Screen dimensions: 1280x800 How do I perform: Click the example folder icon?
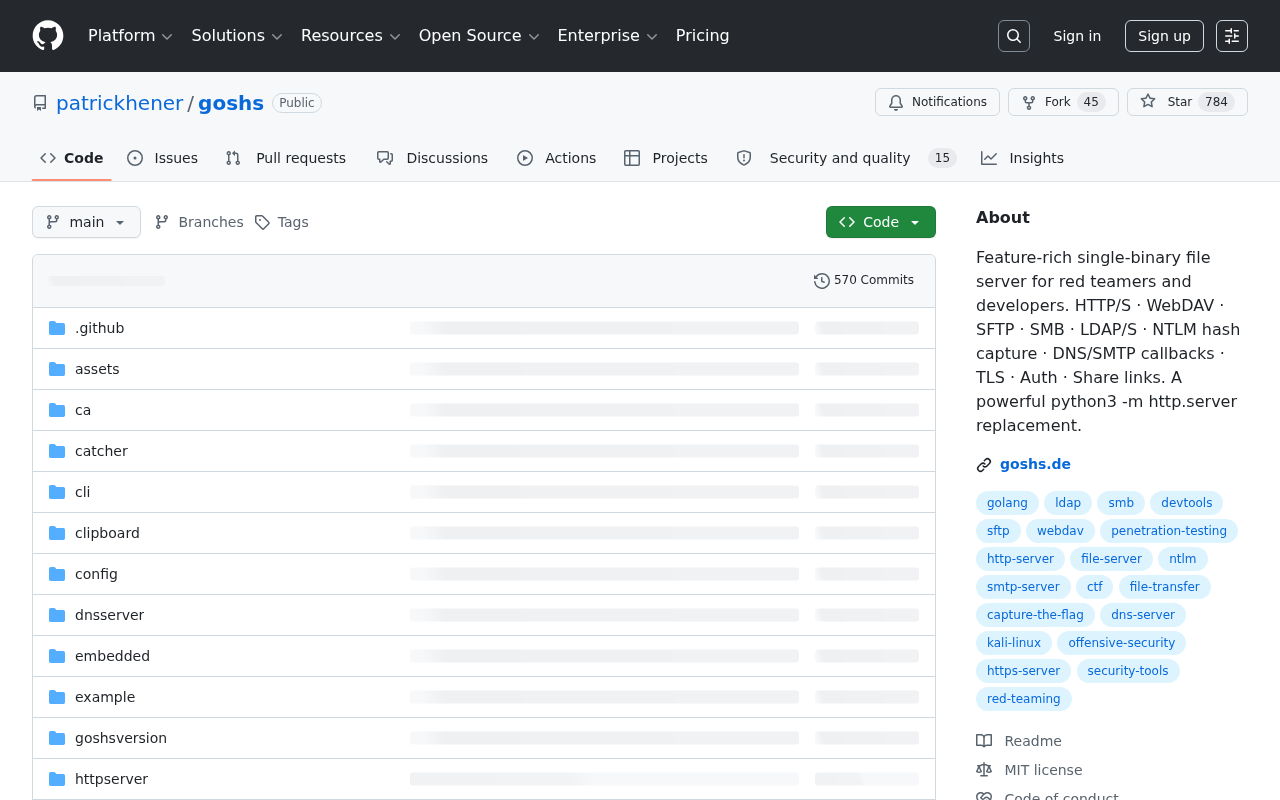(x=57, y=697)
